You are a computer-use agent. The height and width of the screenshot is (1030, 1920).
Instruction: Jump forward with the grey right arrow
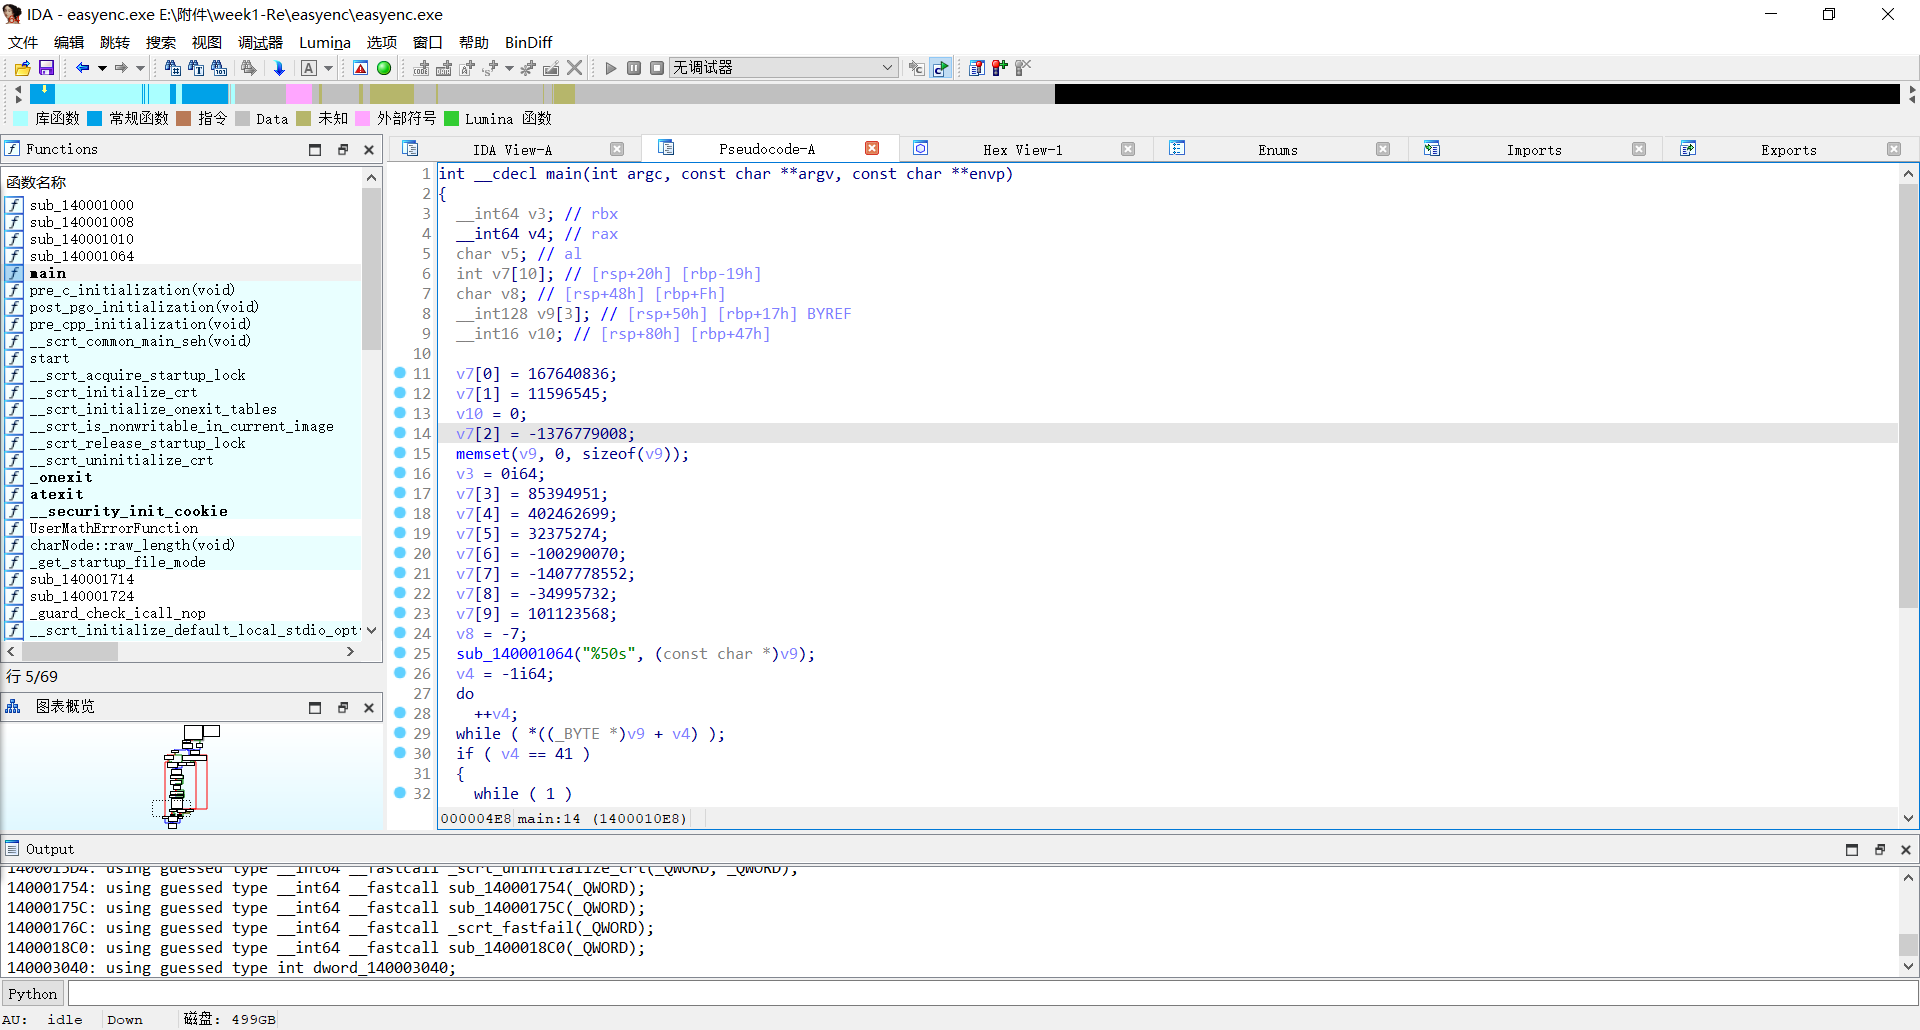point(121,68)
